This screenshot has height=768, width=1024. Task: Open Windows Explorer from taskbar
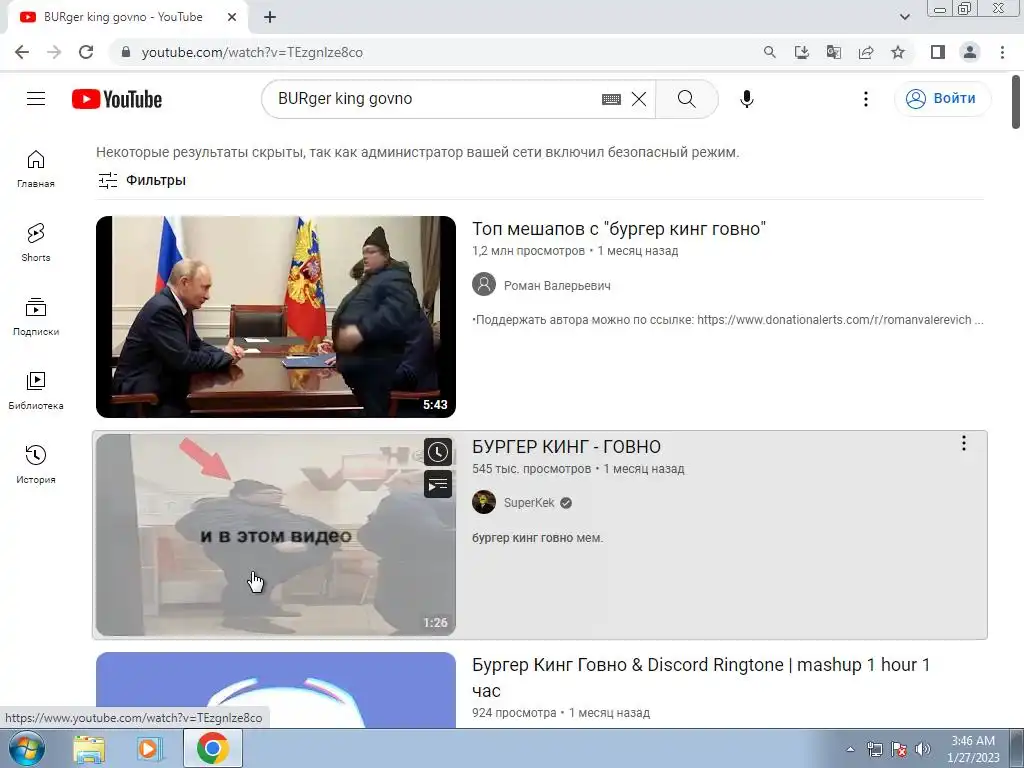tap(89, 748)
